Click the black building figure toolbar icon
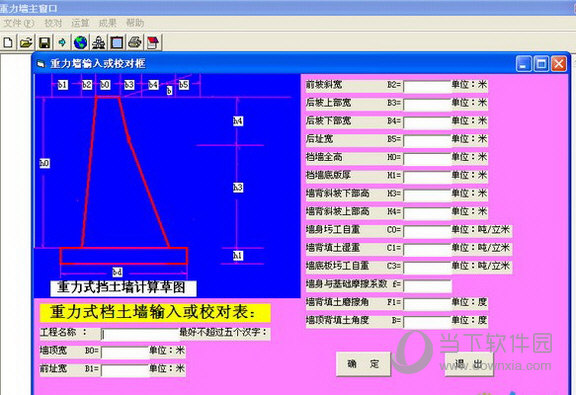Viewport: 576px width, 395px height. pos(98,43)
